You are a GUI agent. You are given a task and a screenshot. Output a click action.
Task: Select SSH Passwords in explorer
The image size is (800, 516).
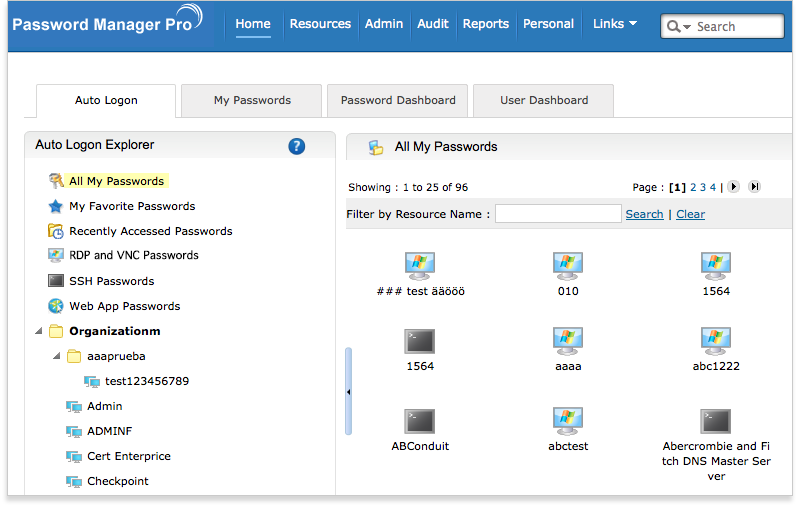(111, 281)
